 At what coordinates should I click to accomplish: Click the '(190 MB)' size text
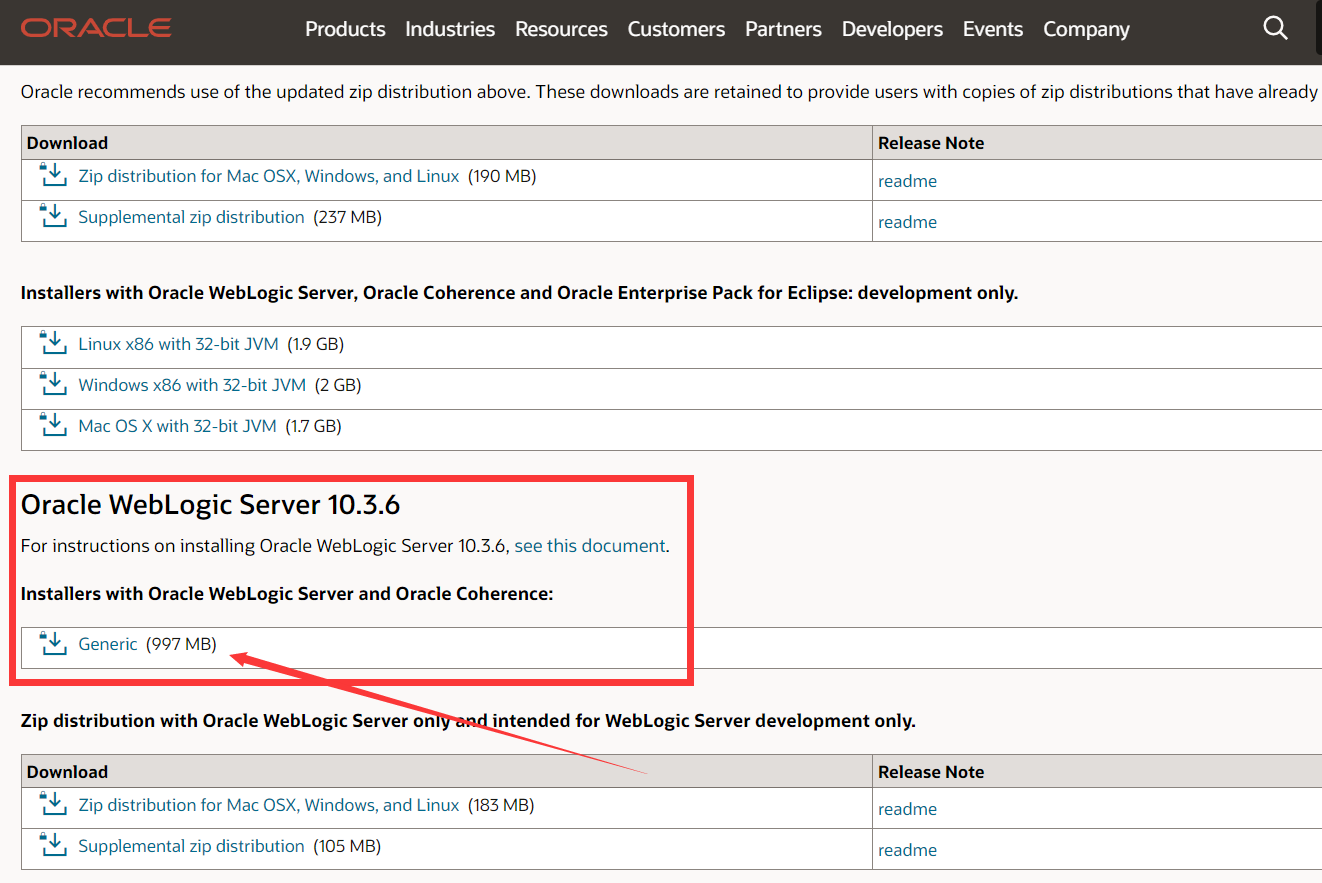click(502, 176)
